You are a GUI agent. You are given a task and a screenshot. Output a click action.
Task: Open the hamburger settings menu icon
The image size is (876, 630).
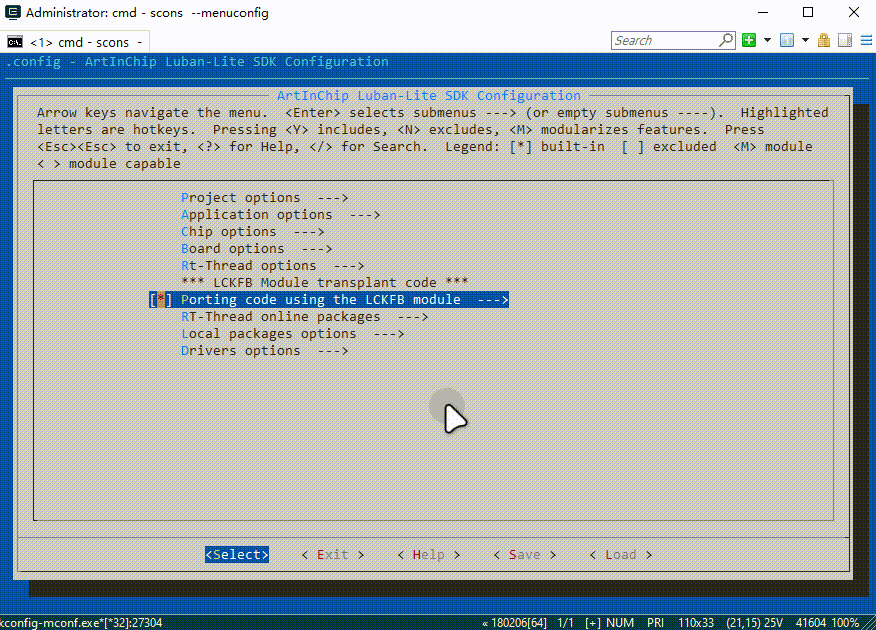pyautogui.click(x=864, y=41)
